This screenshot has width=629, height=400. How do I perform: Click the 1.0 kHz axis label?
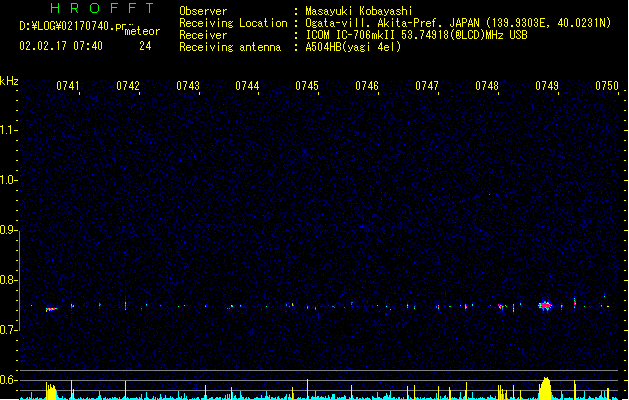[x=8, y=180]
